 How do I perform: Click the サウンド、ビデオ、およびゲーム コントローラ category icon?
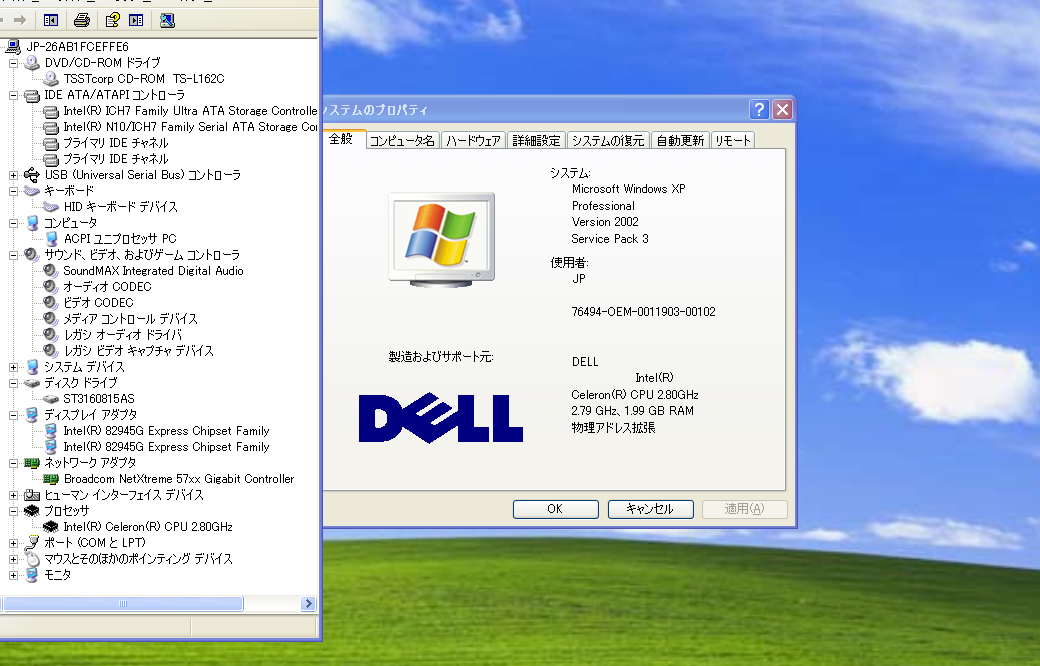point(32,255)
